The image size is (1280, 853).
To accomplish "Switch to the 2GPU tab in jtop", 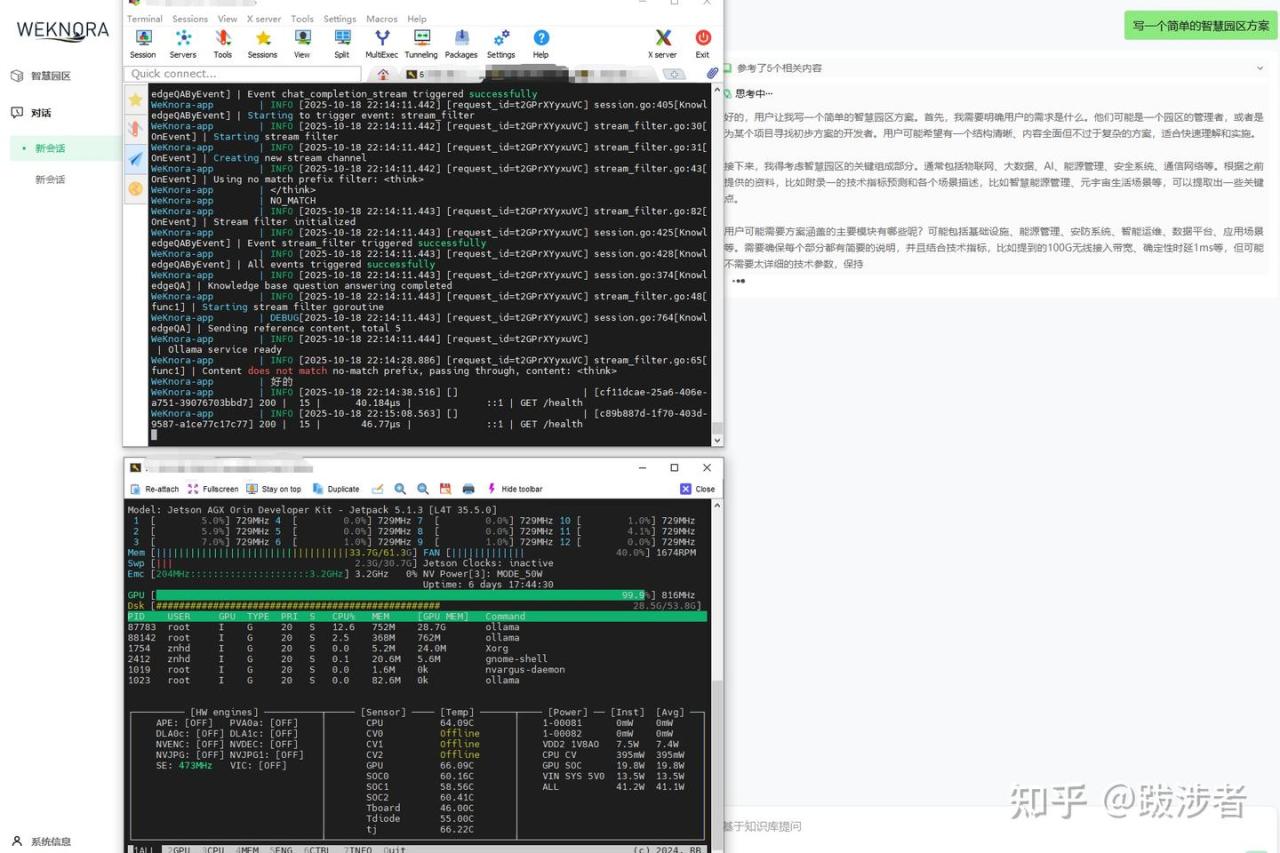I will click(179, 849).
